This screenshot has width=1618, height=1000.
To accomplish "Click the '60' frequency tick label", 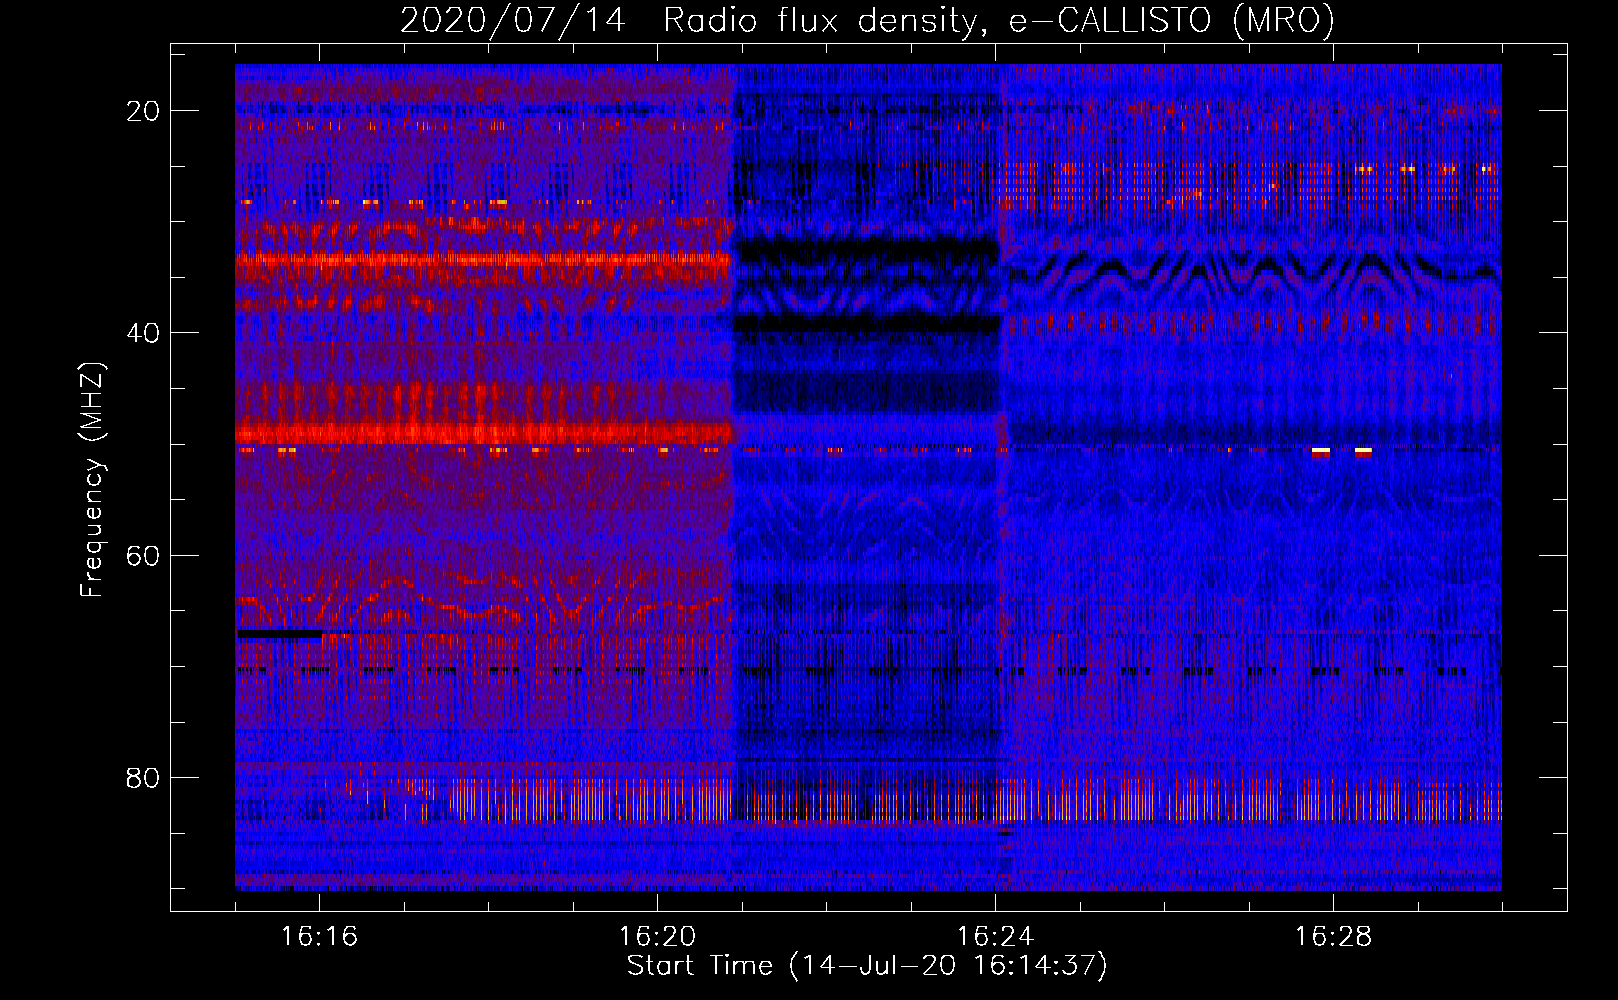I will (143, 555).
